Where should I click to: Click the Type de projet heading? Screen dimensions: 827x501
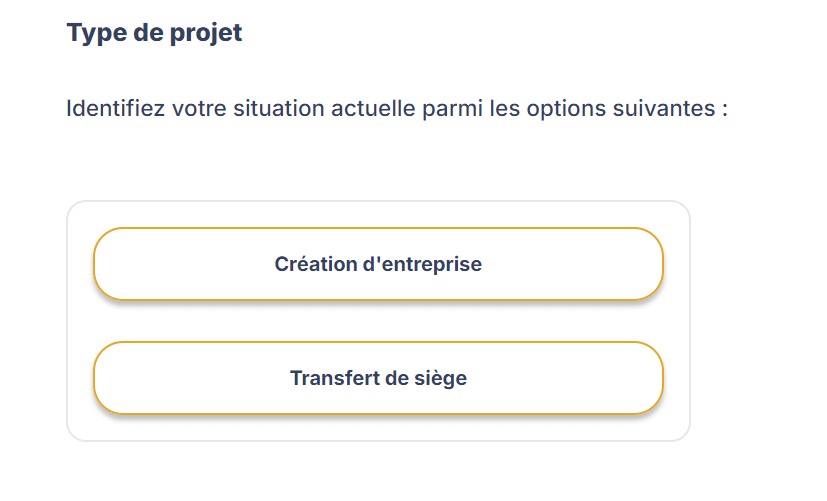tap(154, 33)
